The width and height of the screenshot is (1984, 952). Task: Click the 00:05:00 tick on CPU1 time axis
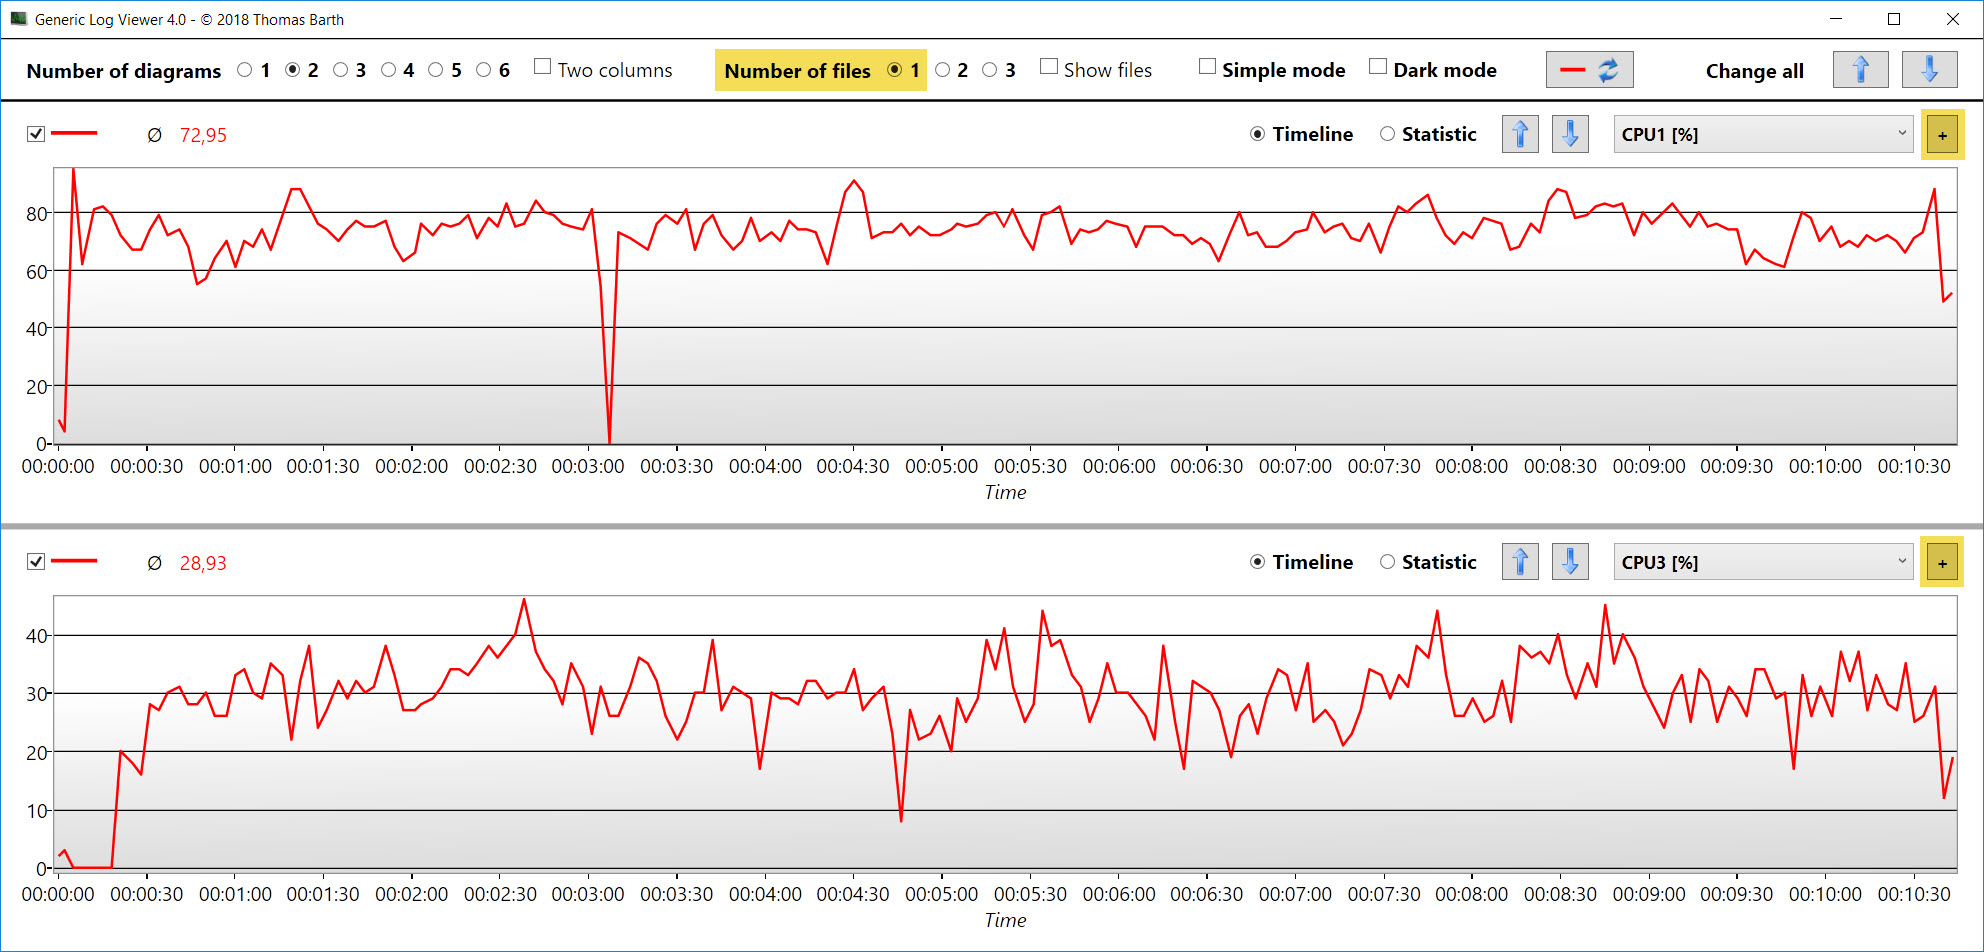[942, 466]
